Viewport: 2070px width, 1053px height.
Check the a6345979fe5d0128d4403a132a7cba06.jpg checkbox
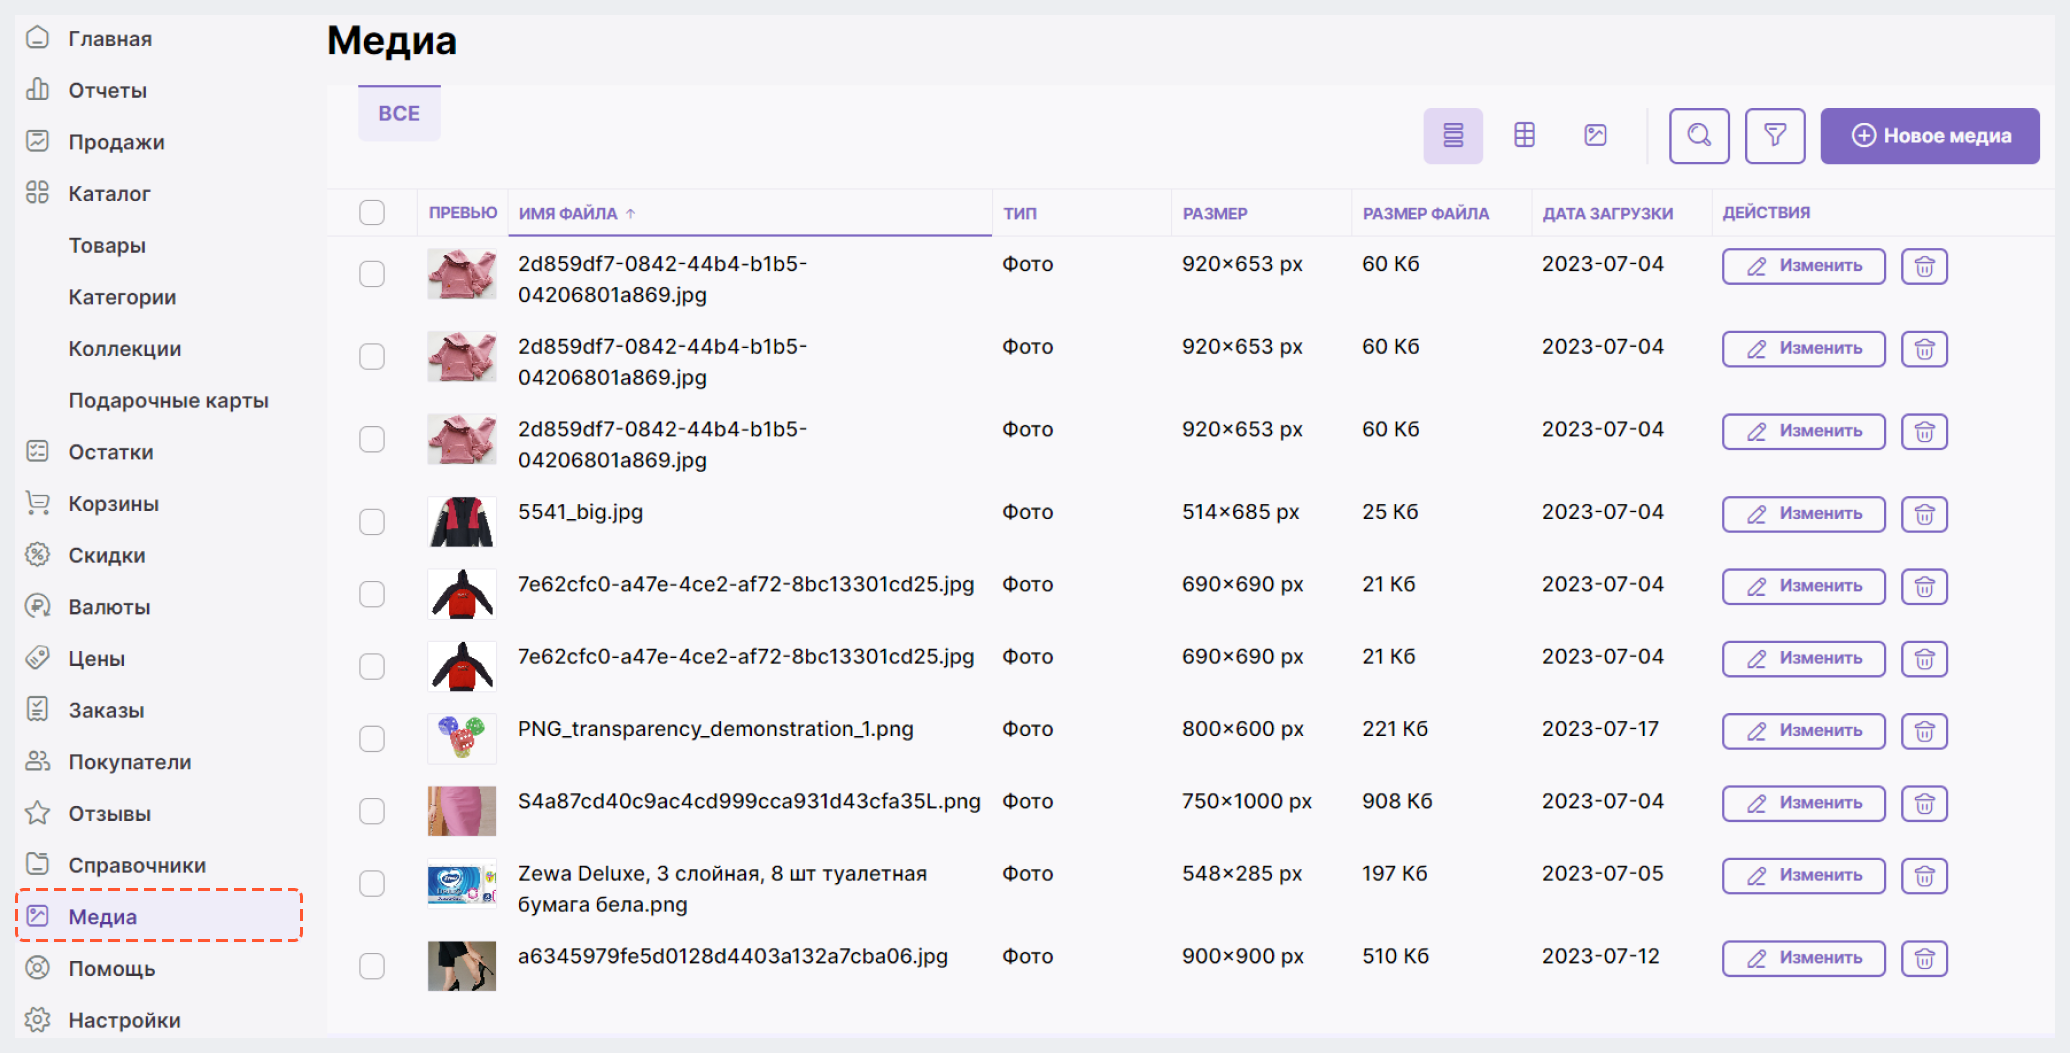coord(372,965)
